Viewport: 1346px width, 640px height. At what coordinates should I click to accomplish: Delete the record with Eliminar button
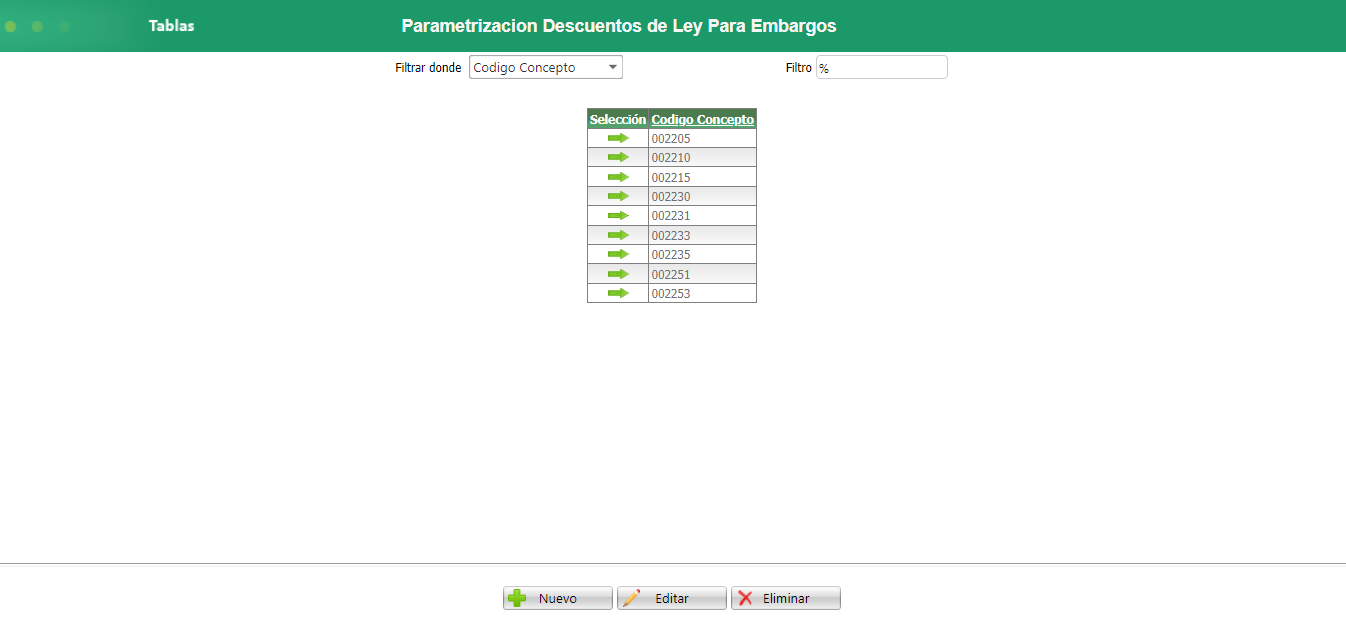click(785, 598)
